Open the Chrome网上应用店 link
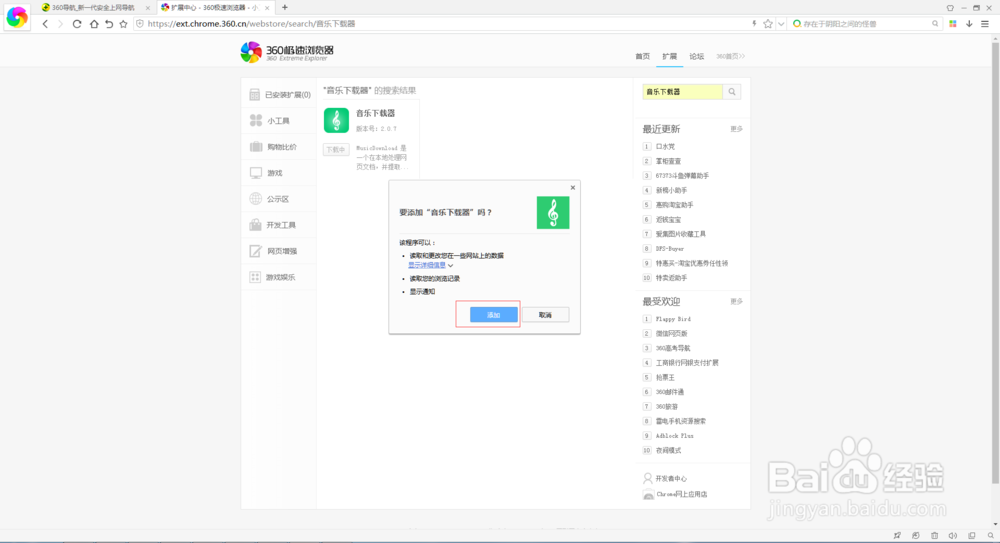The width and height of the screenshot is (1000, 543). (x=675, y=495)
